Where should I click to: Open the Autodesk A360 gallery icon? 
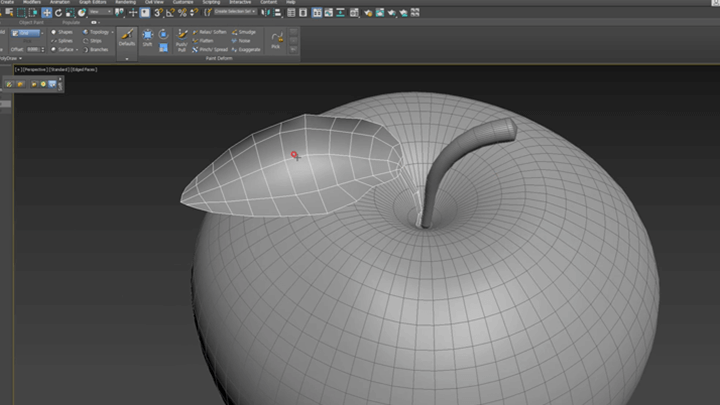(415, 13)
